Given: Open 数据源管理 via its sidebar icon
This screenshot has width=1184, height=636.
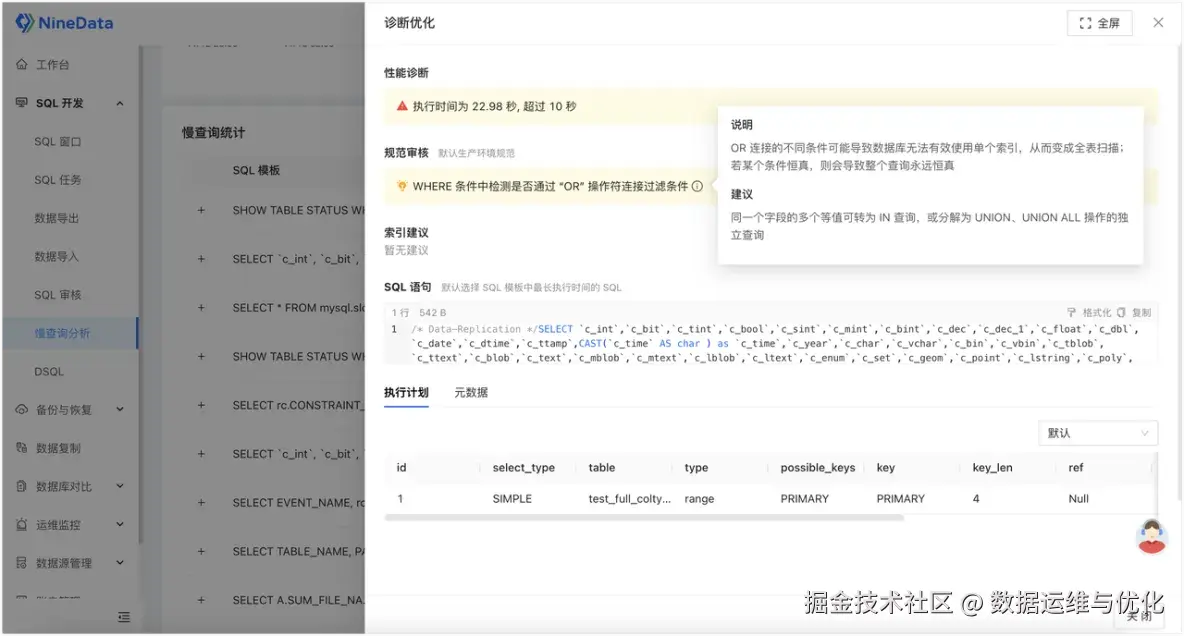Looking at the screenshot, I should point(20,562).
